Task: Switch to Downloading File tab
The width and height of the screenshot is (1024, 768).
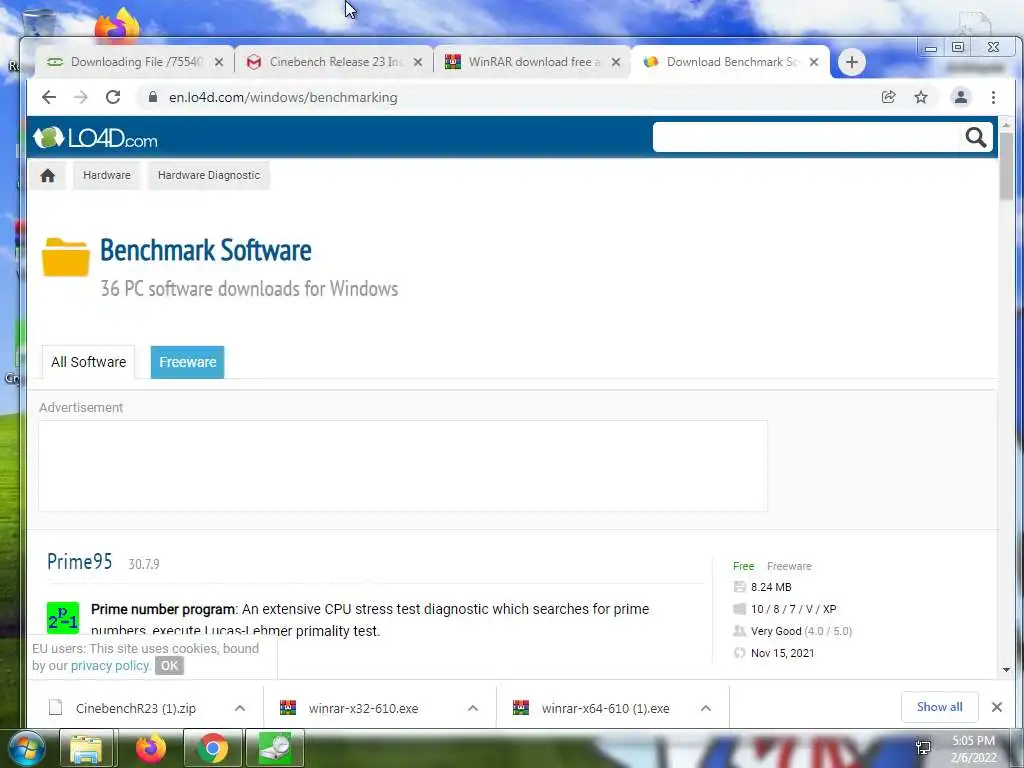Action: [134, 62]
